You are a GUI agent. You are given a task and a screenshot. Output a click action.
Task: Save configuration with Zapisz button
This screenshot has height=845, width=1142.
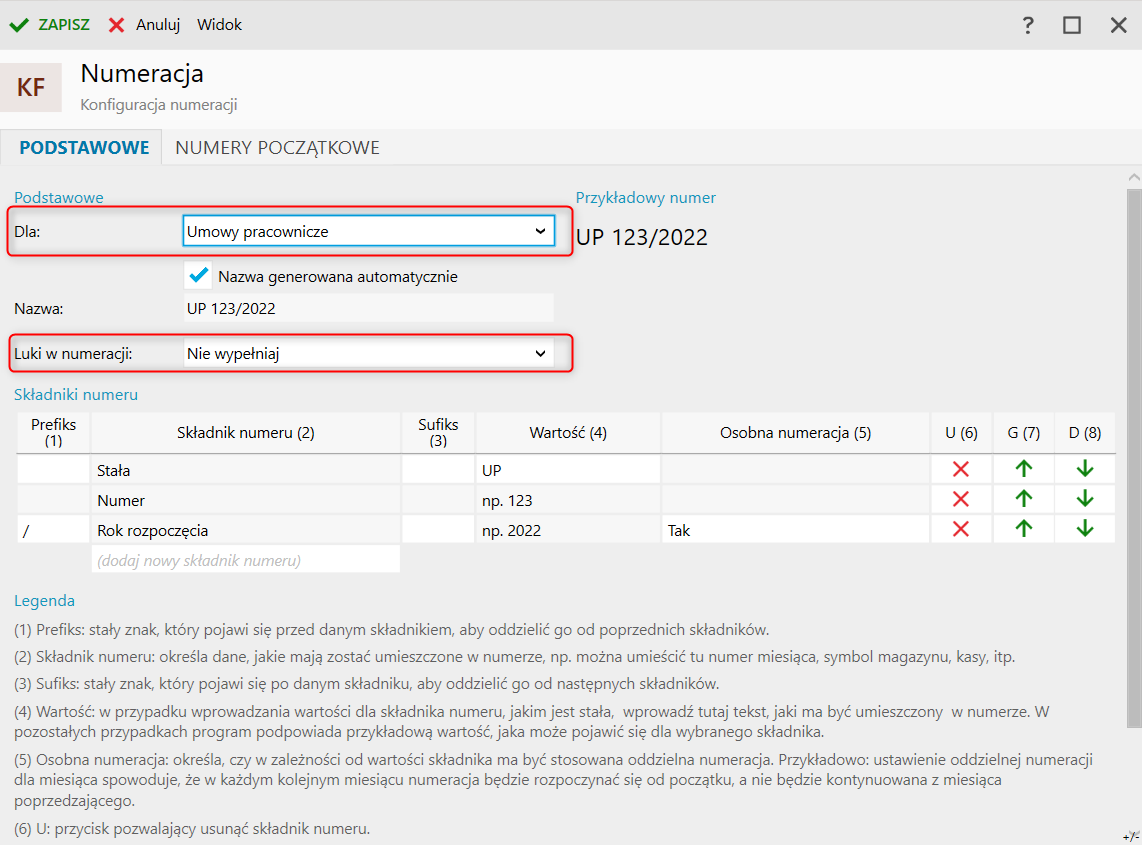[50, 25]
